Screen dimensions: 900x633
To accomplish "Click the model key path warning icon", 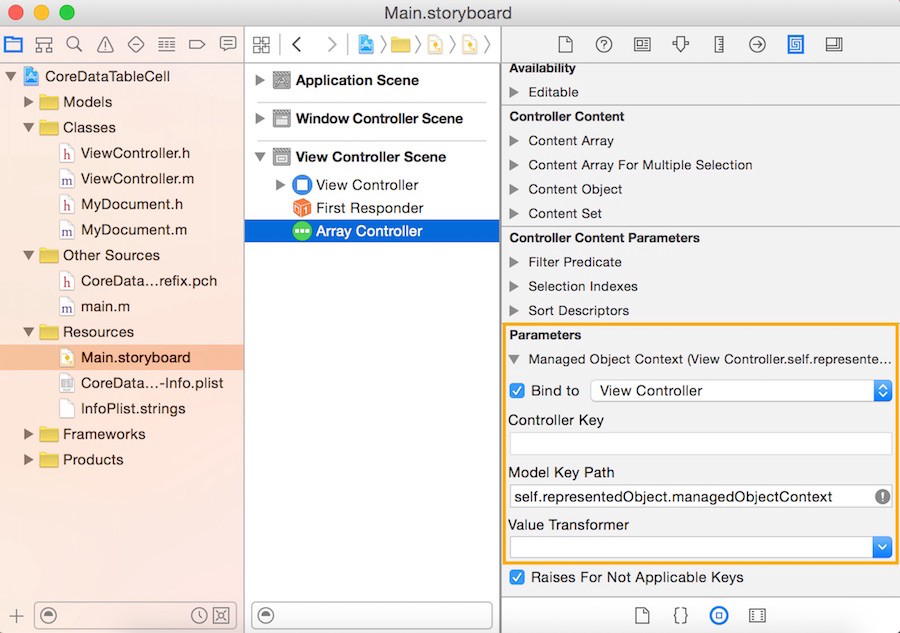I will 882,496.
